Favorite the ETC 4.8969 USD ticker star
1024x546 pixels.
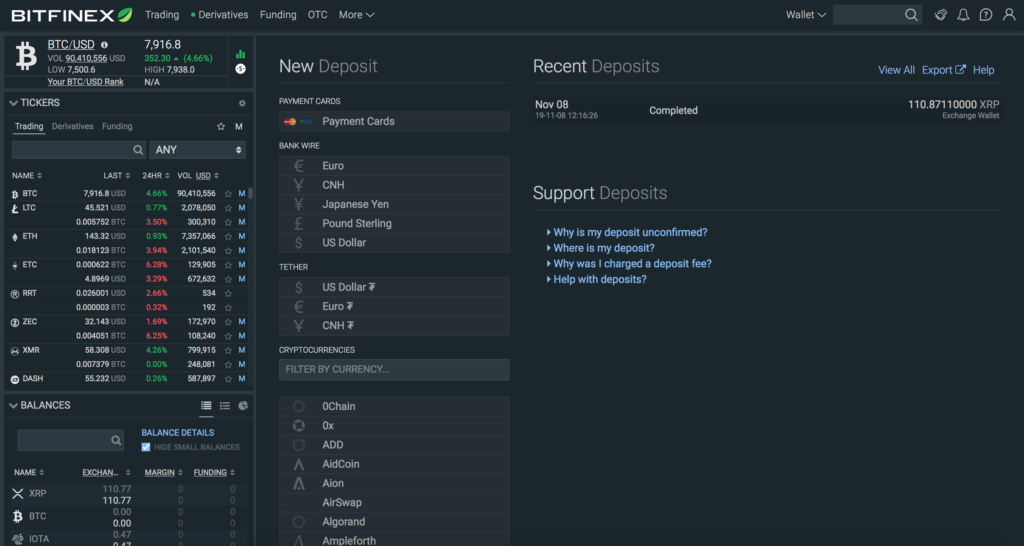tap(228, 280)
